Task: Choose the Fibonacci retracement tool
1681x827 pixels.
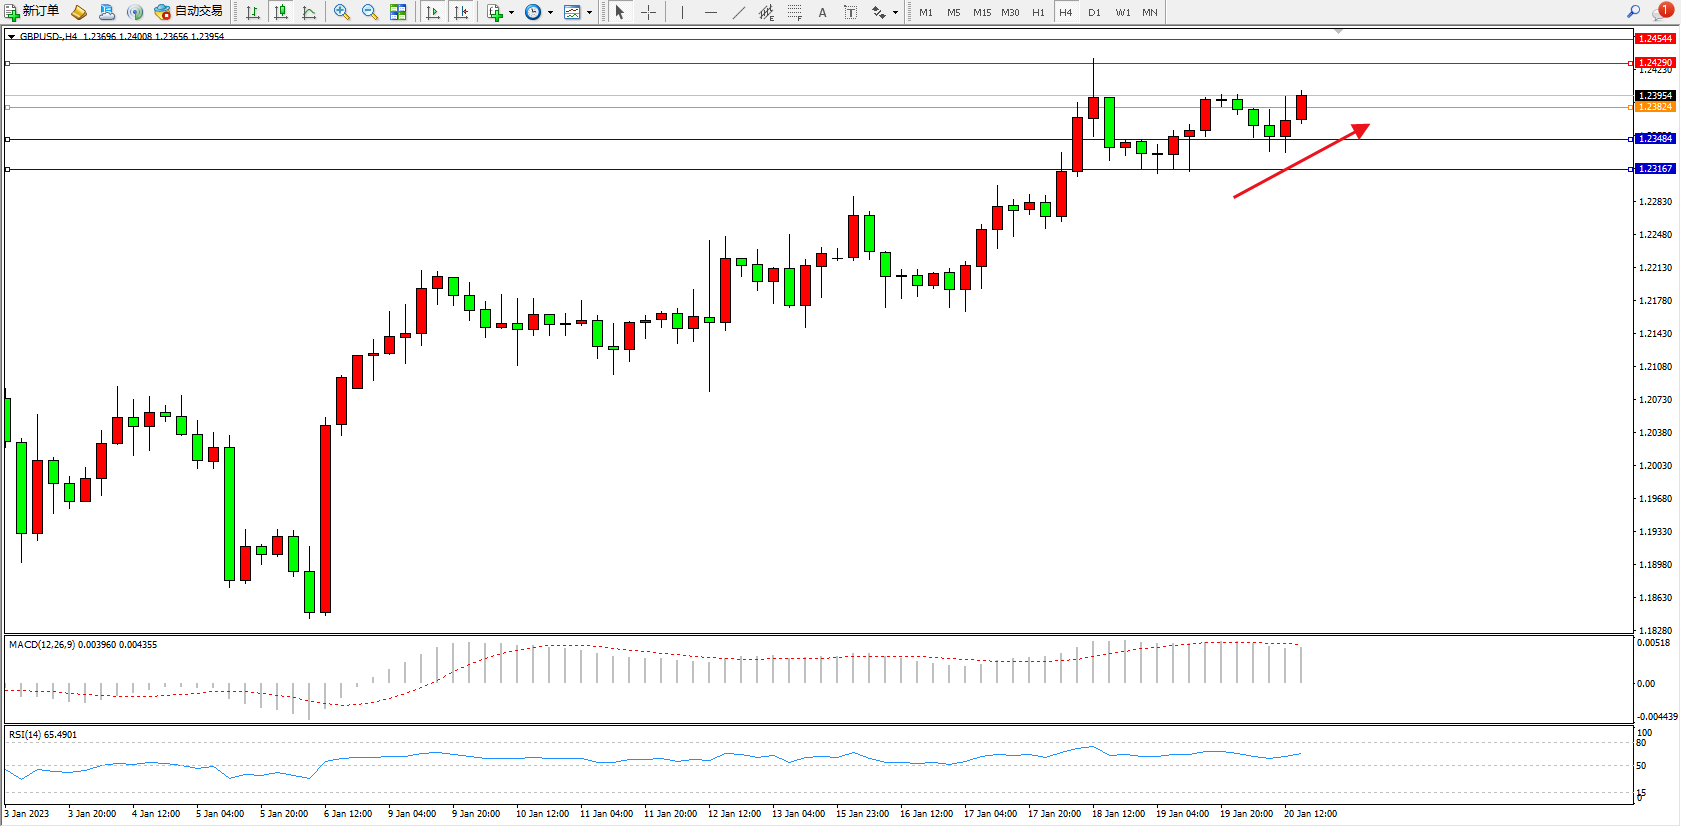Action: coord(794,12)
